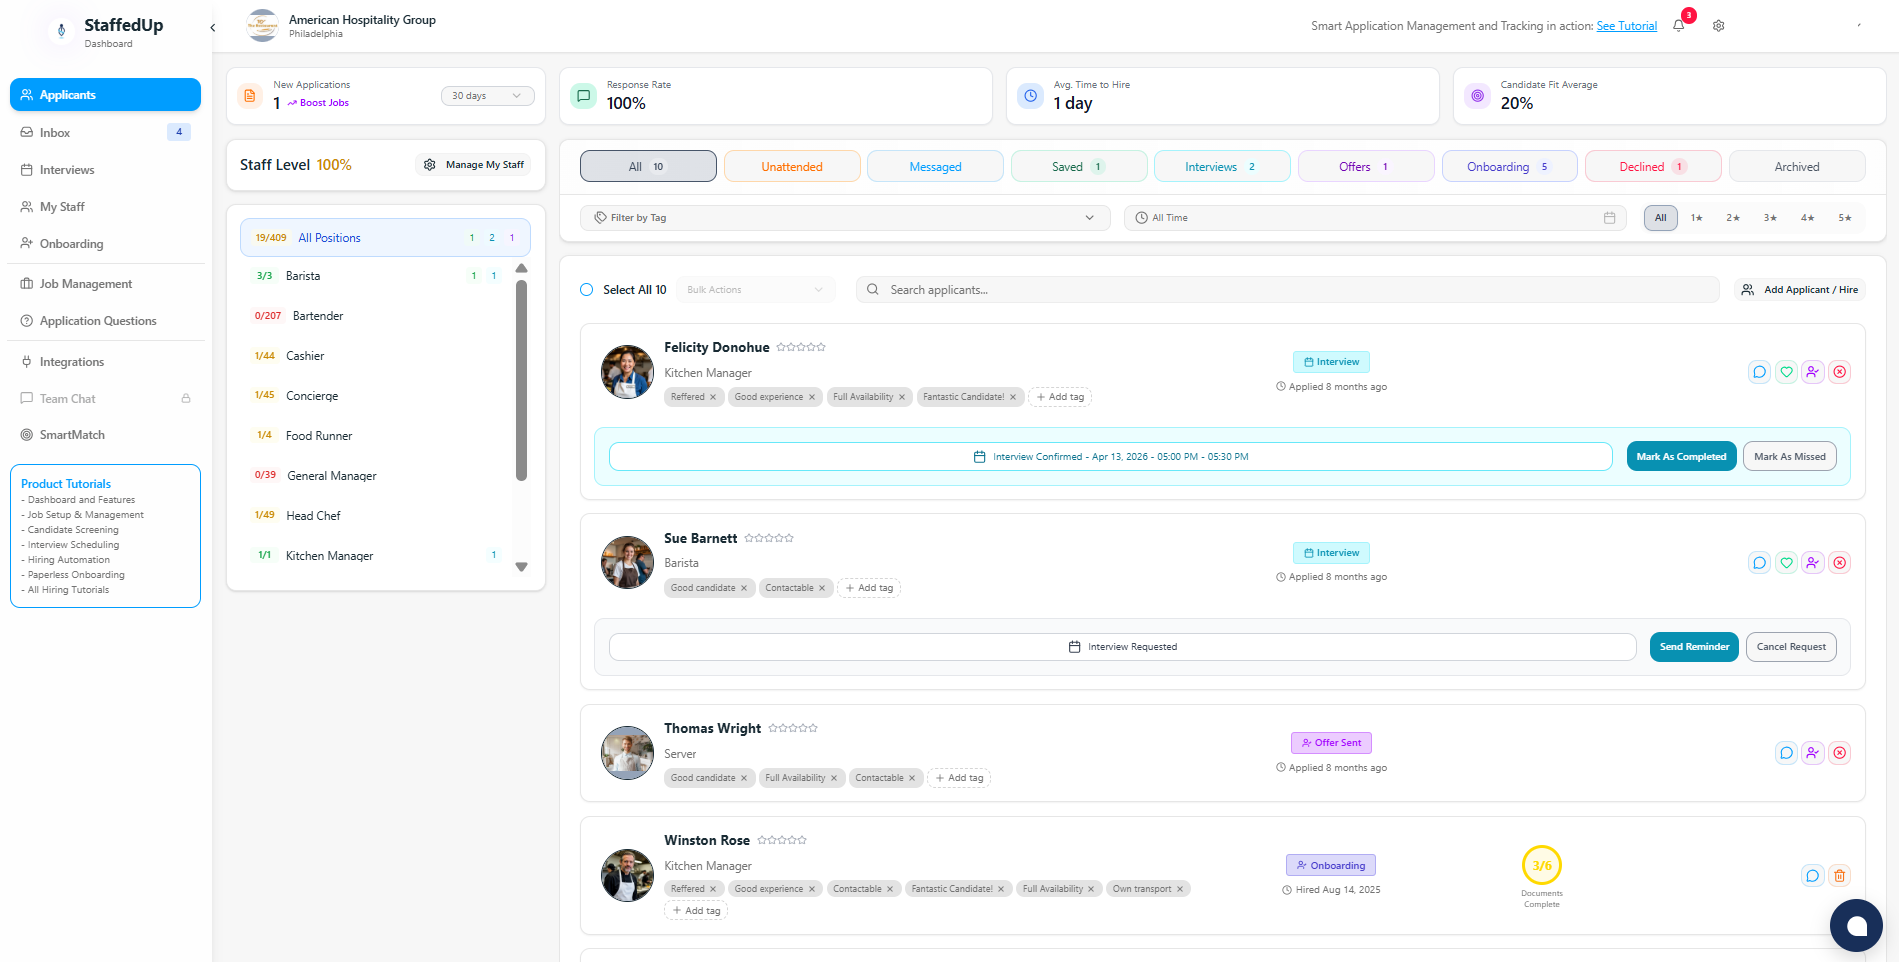Click Mark As Completed button

tap(1681, 457)
